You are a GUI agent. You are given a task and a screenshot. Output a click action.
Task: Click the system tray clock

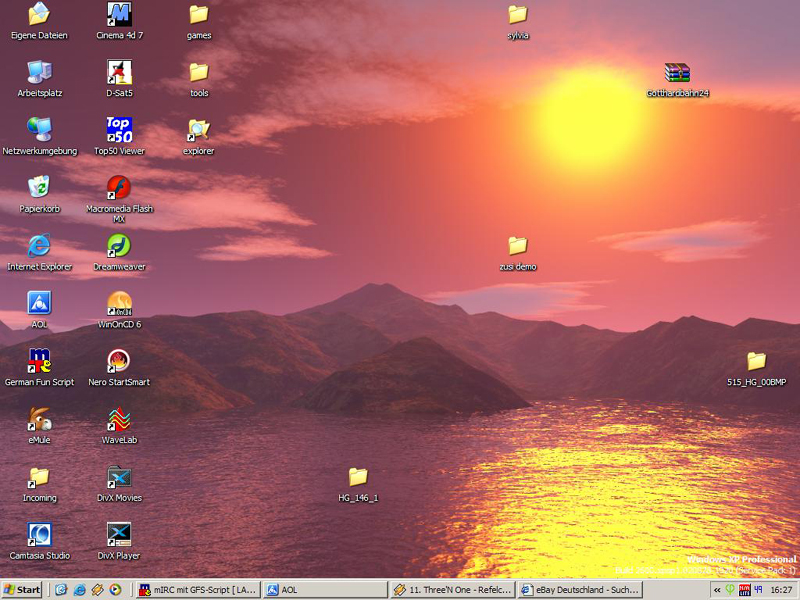781,590
